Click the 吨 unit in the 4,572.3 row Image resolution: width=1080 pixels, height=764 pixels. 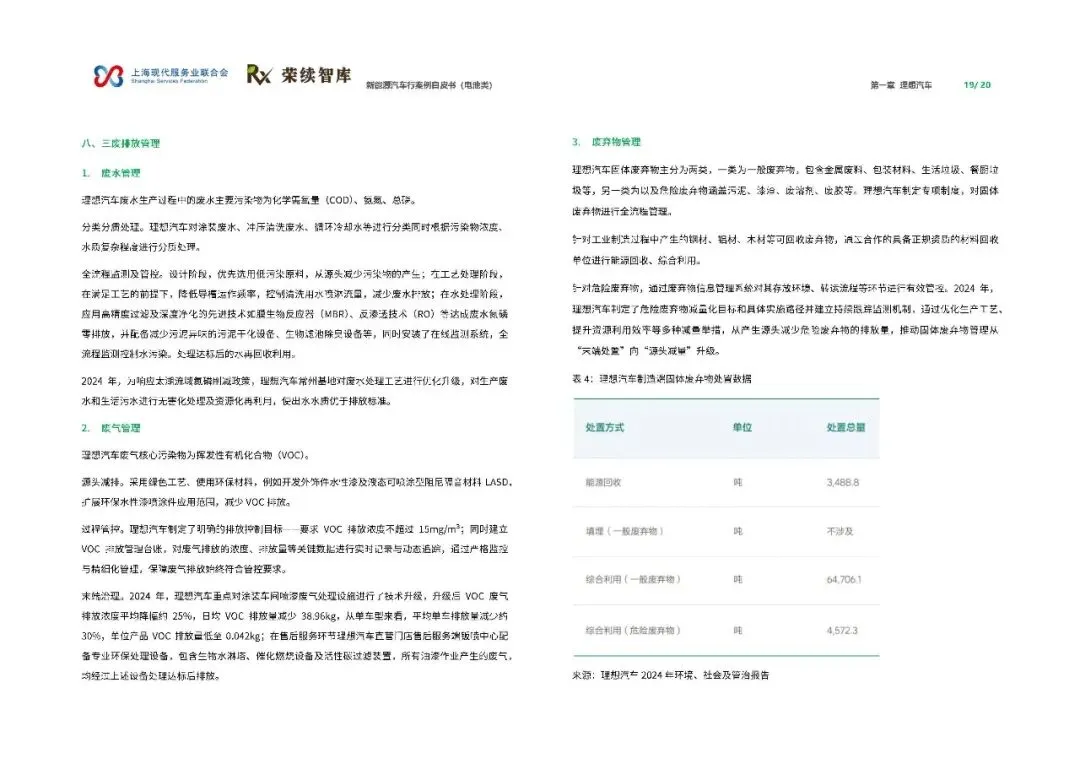pyautogui.click(x=738, y=630)
